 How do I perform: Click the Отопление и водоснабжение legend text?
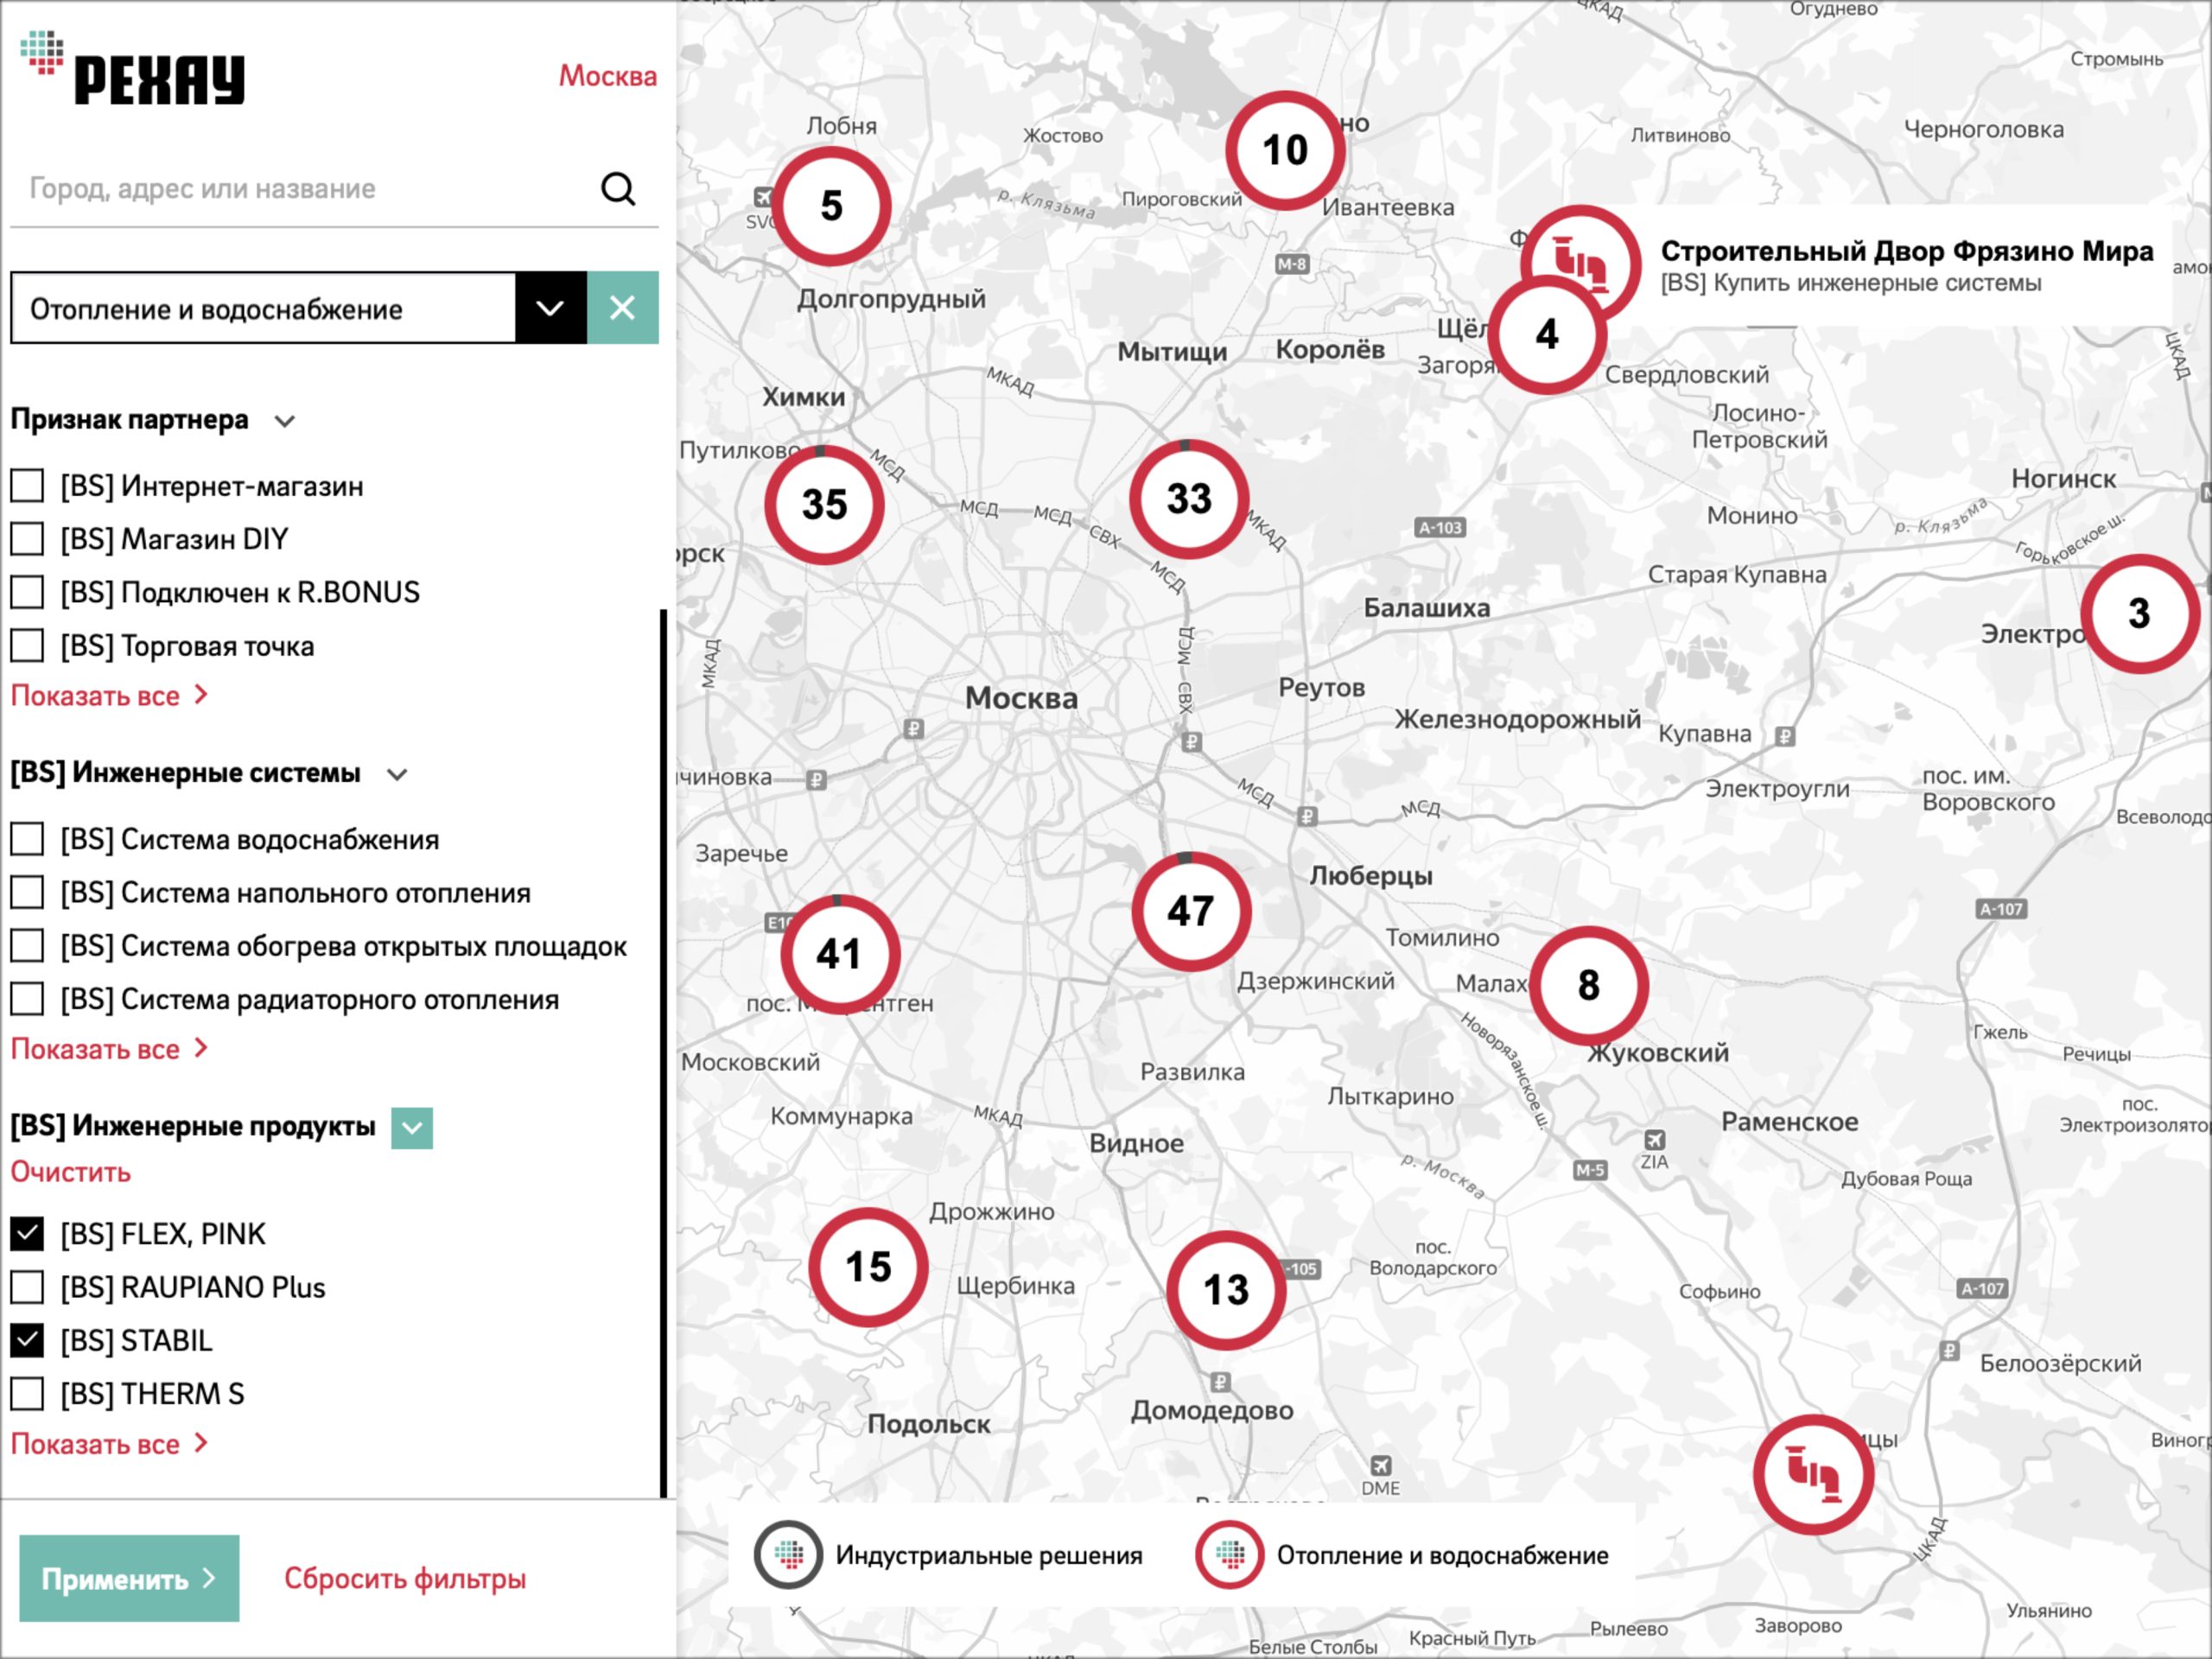click(1442, 1555)
